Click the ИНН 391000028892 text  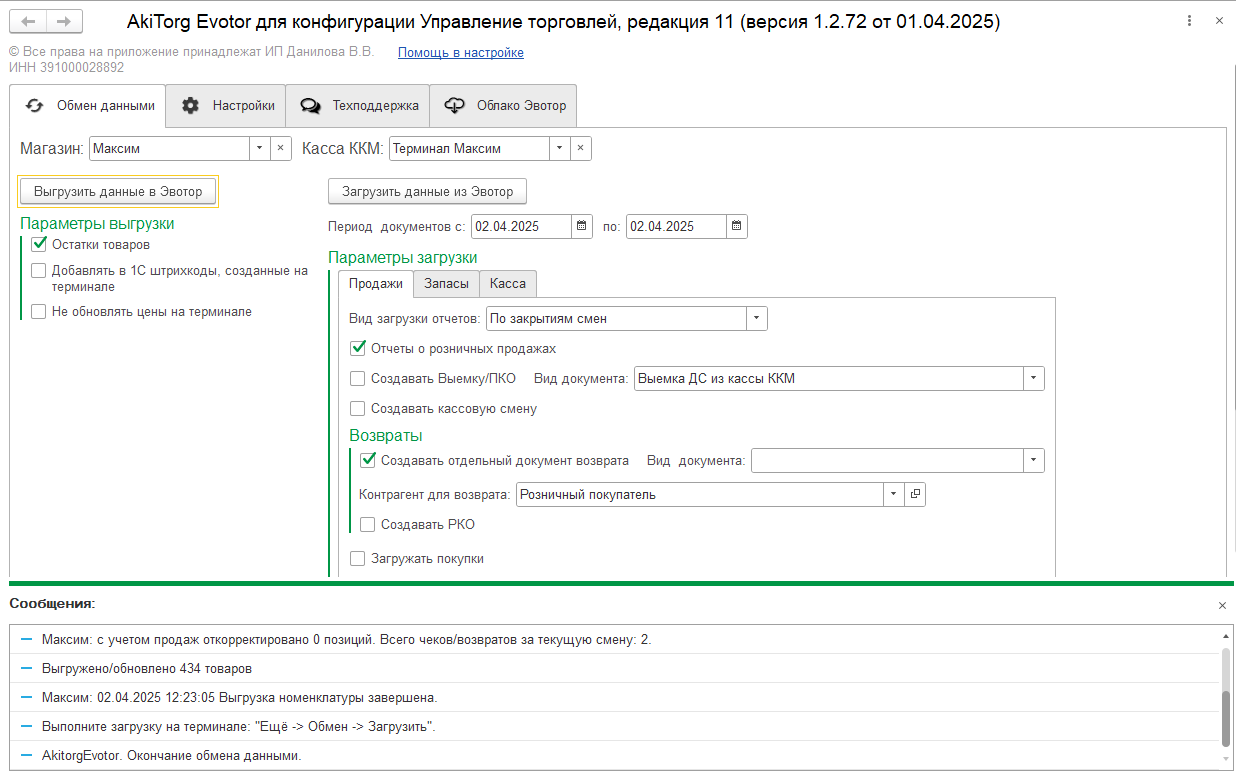pos(66,68)
